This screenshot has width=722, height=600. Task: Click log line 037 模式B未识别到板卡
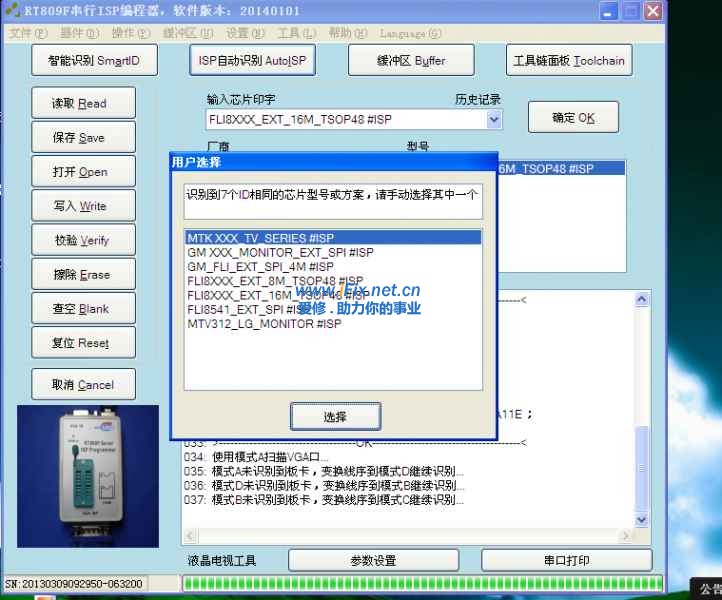point(324,500)
